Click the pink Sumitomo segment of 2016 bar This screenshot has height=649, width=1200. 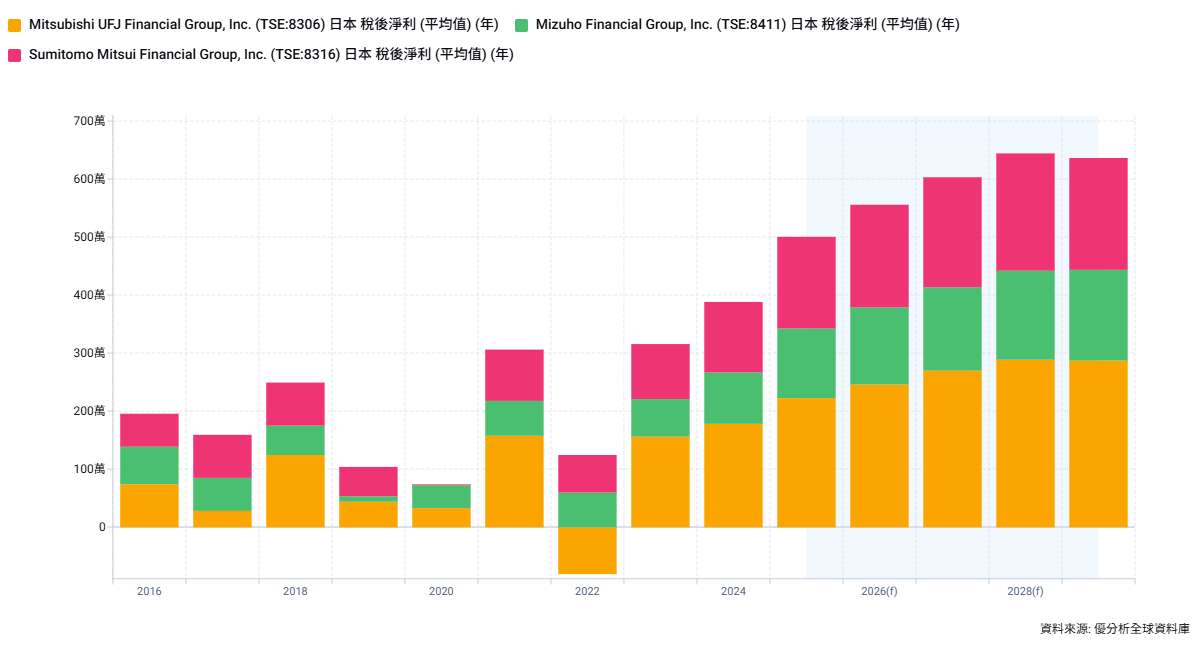click(149, 430)
